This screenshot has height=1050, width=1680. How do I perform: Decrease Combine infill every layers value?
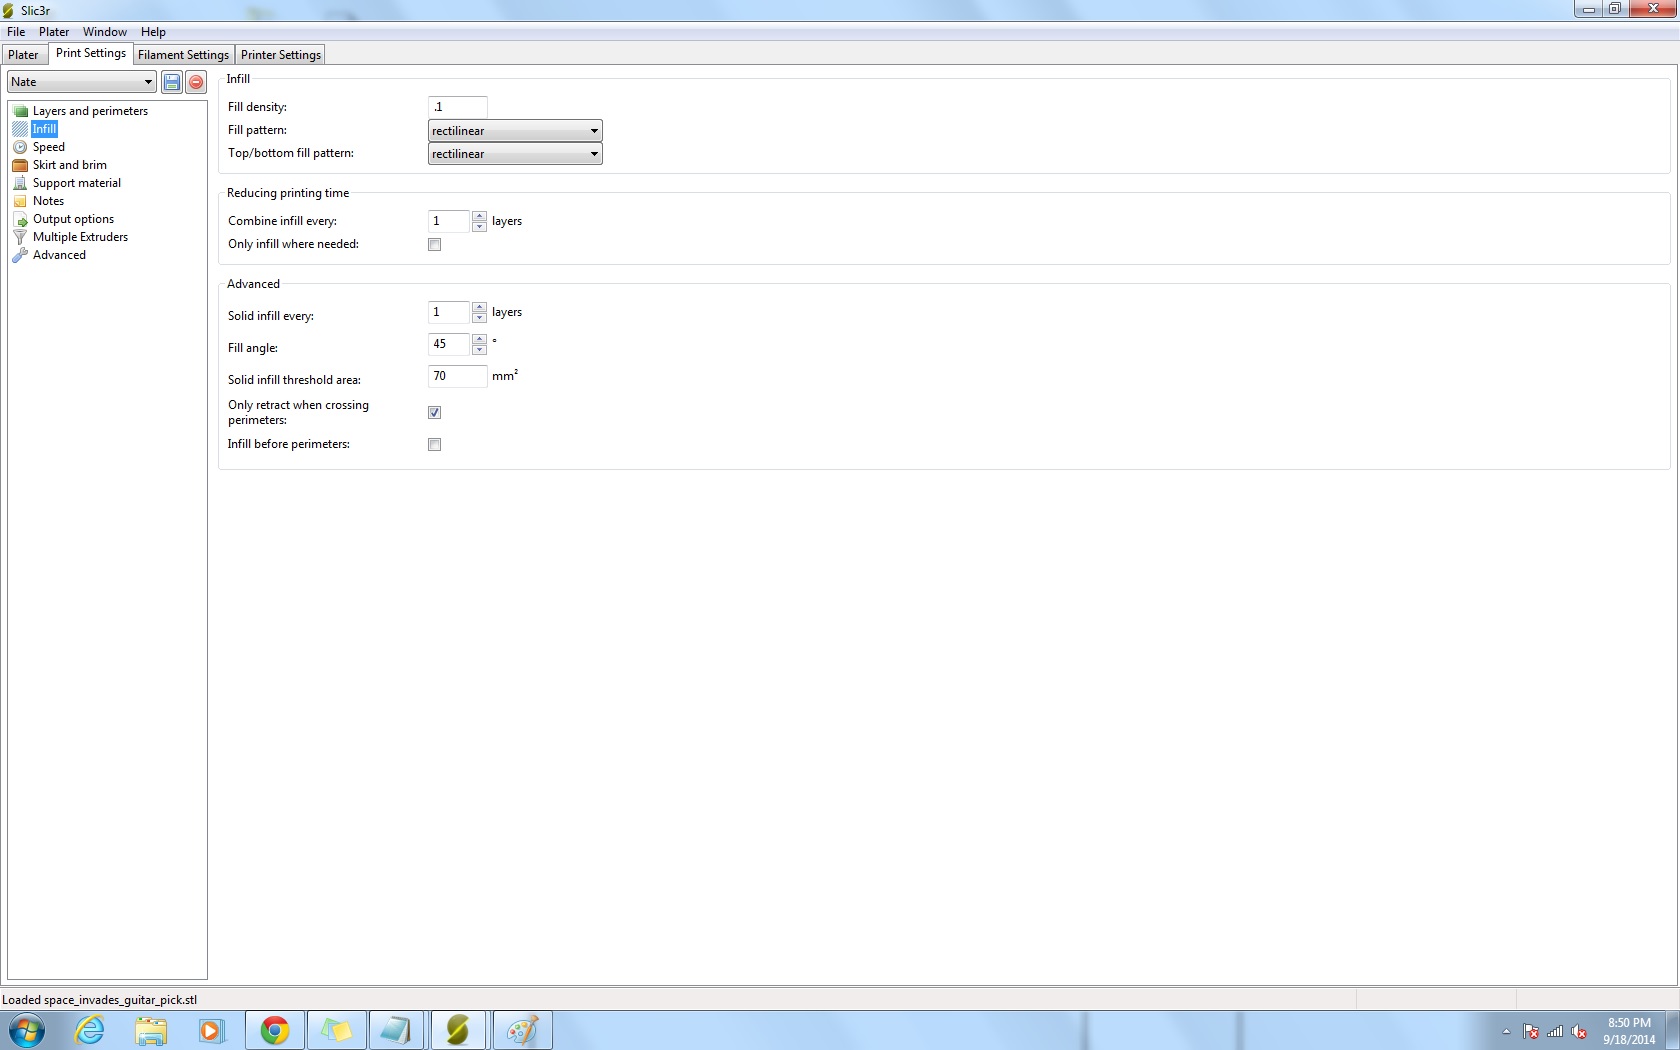tap(479, 226)
